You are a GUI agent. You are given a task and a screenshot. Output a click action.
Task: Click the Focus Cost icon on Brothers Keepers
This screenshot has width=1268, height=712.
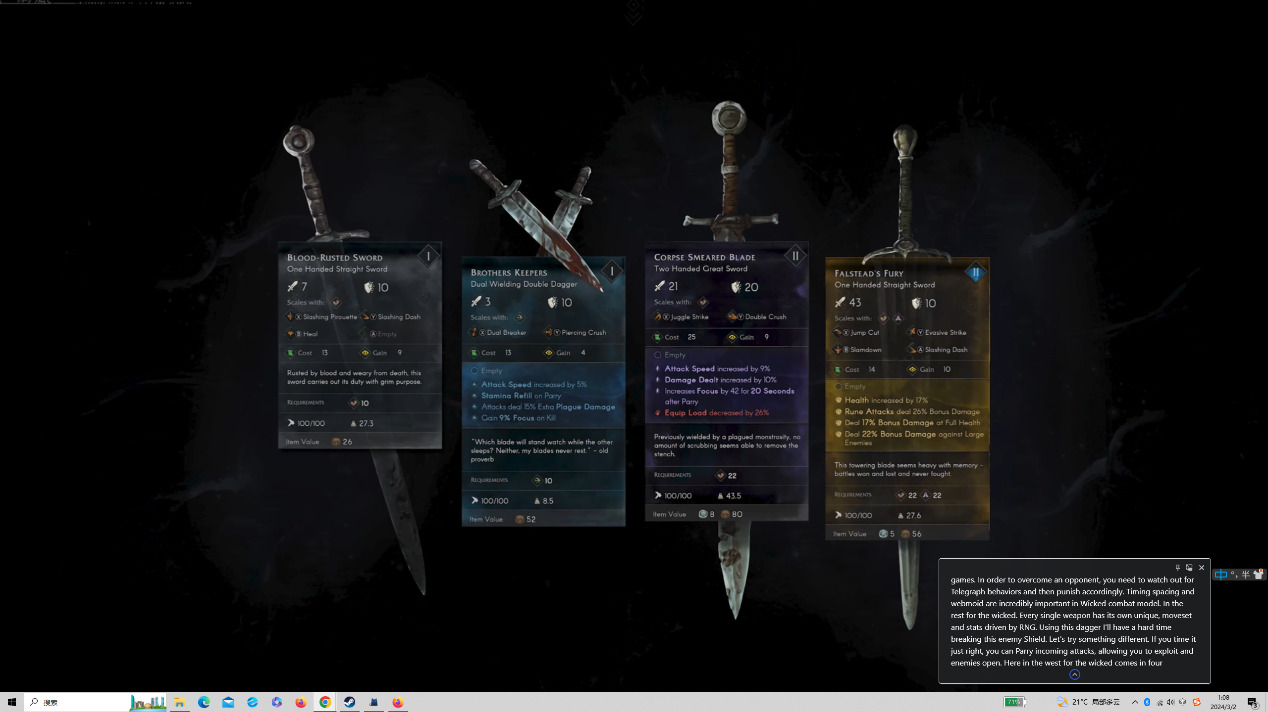click(x=475, y=353)
